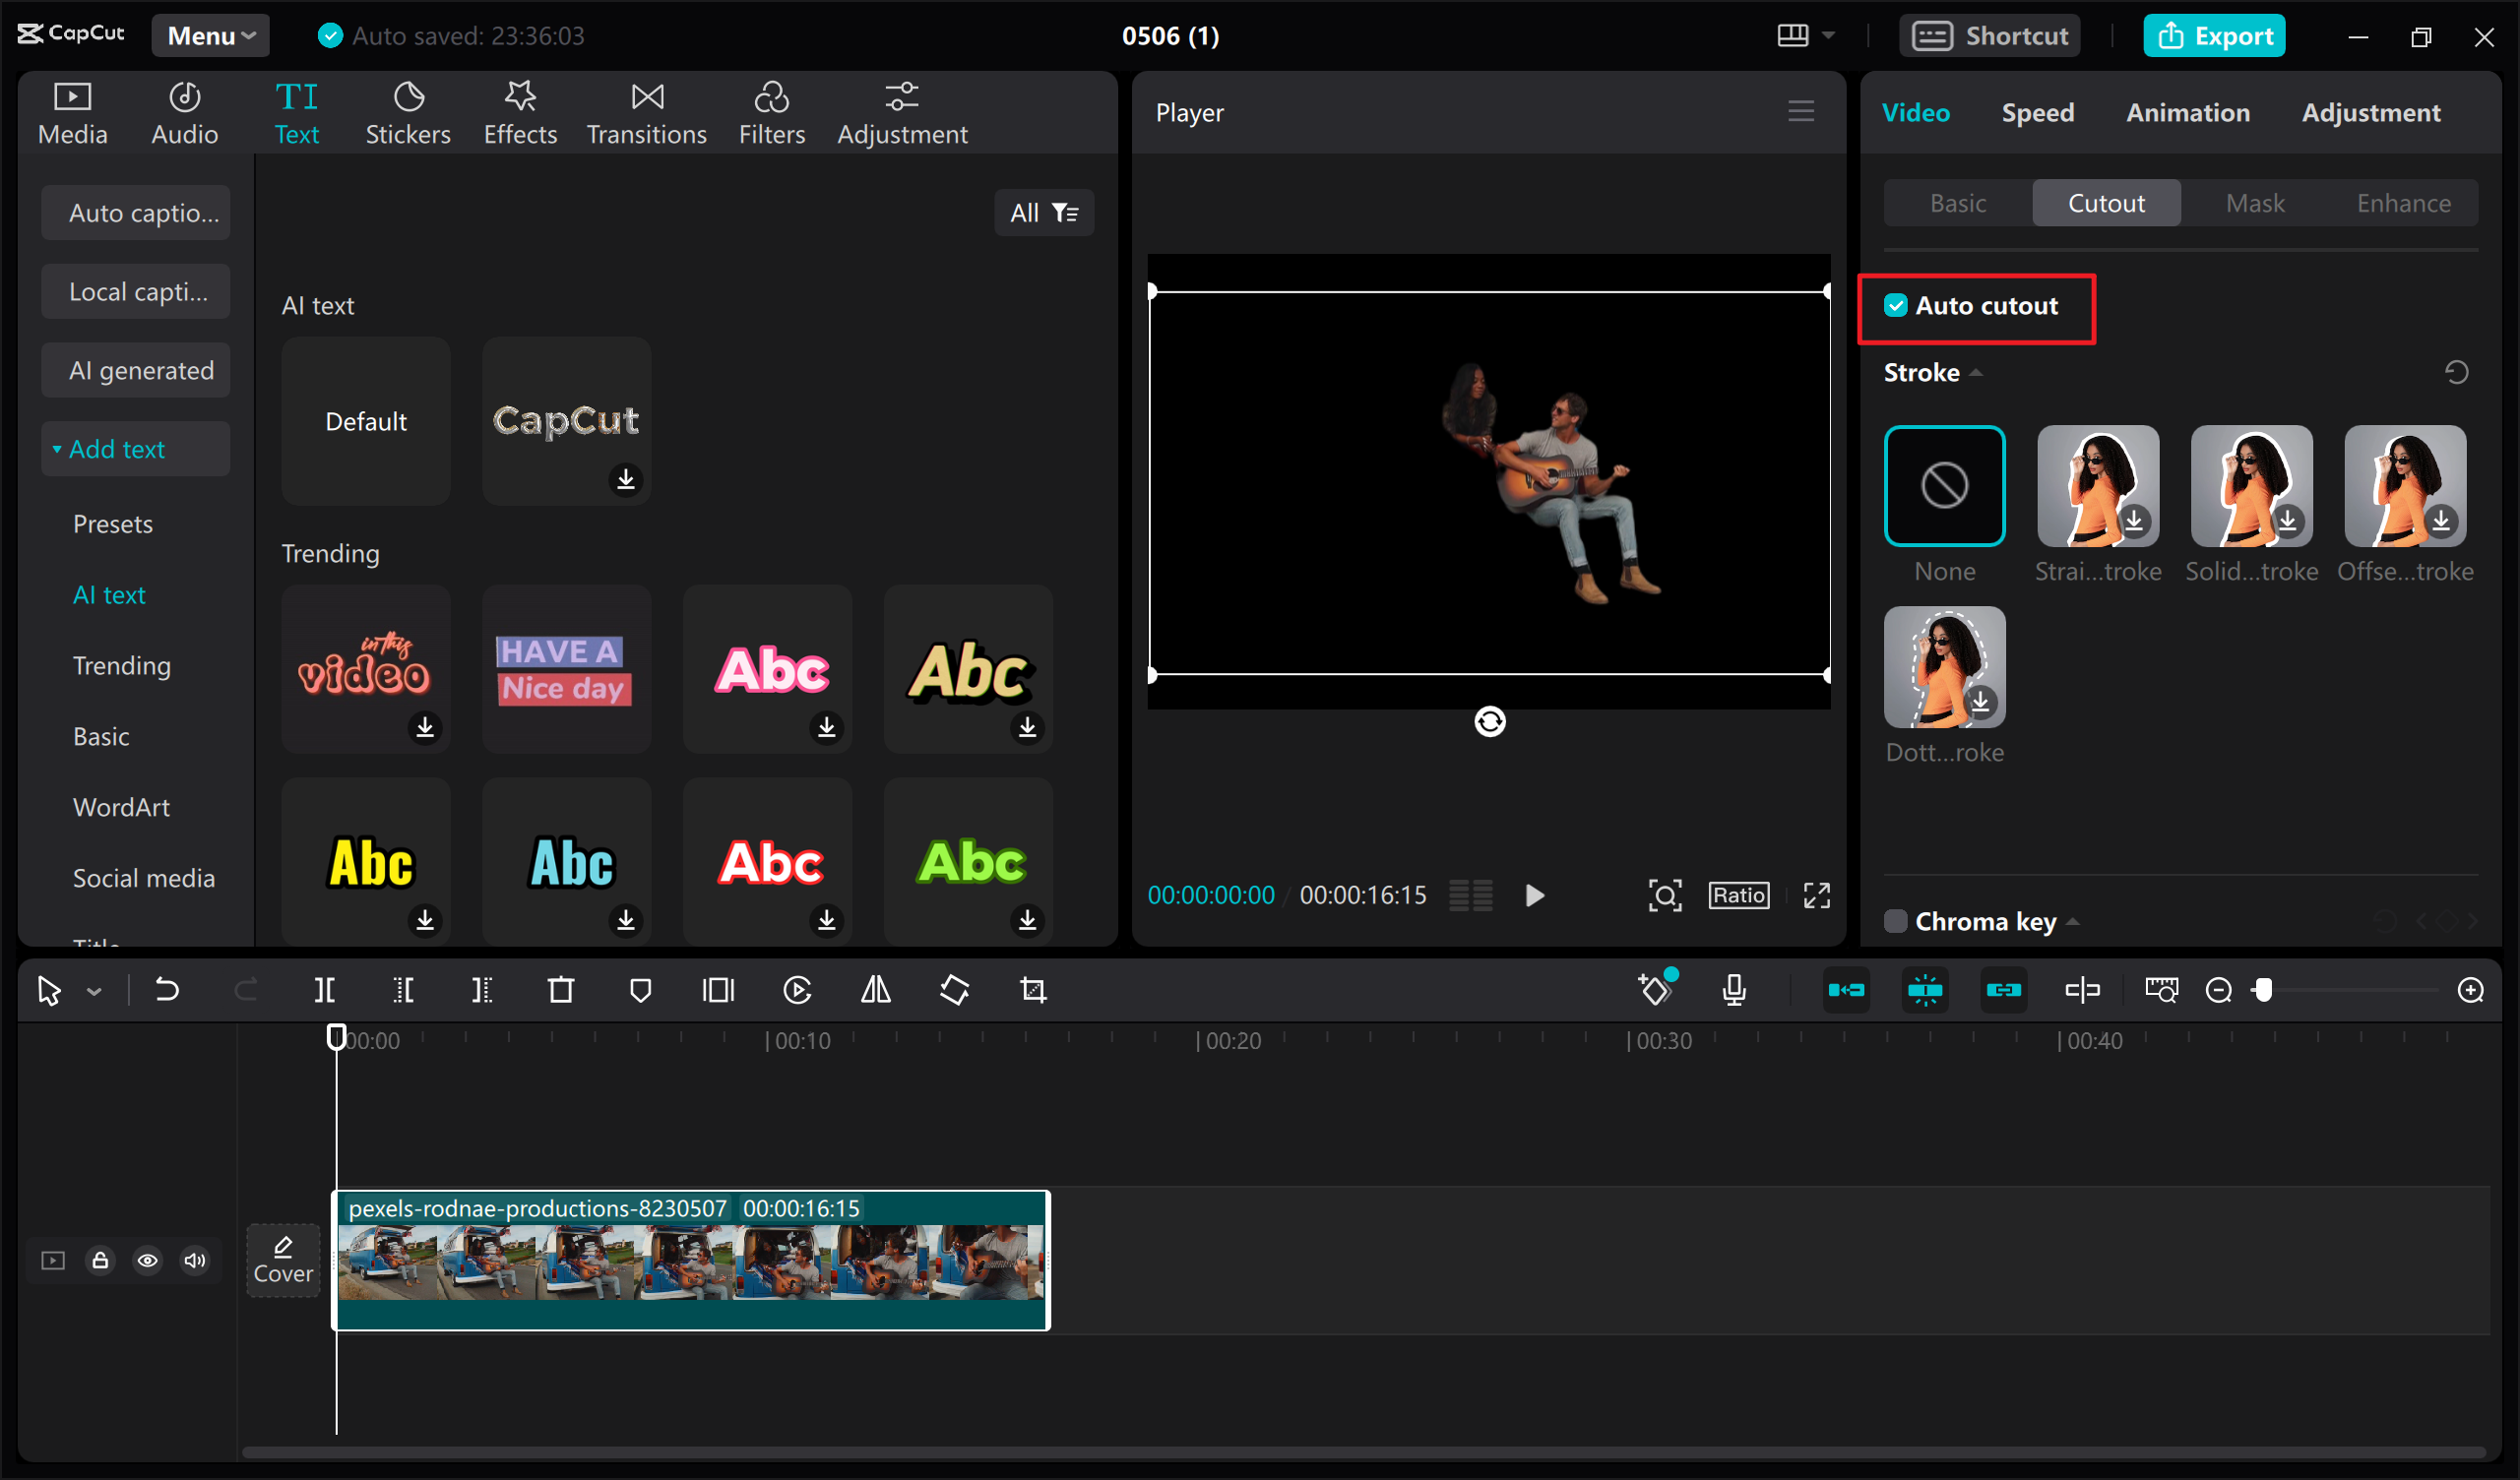Click the Auto captions button
The width and height of the screenshot is (2520, 1480).
pyautogui.click(x=136, y=213)
